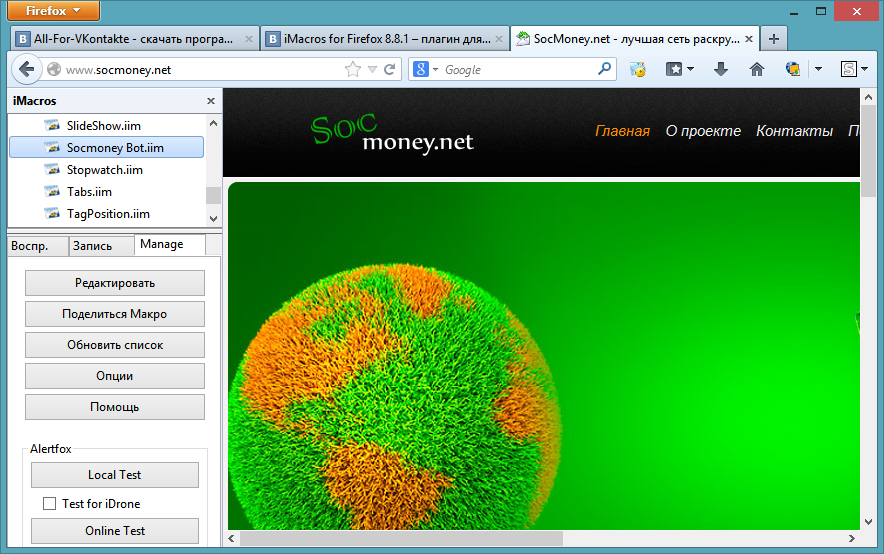The image size is (884, 554).
Task: Click the TagPosition.iim file icon
Action: tap(52, 213)
